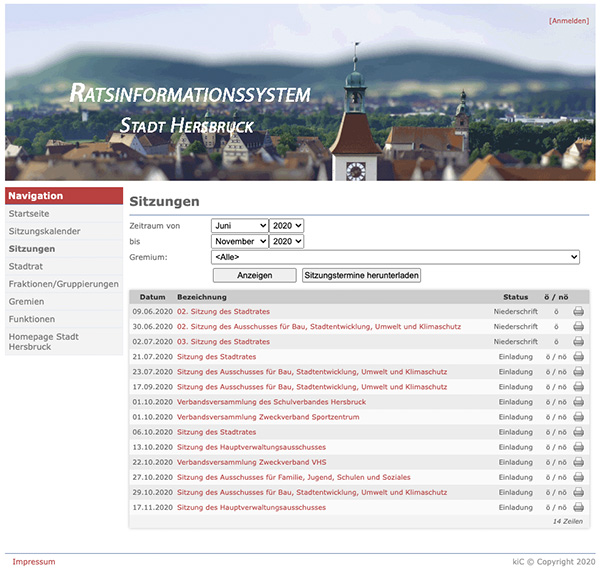Image resolution: width=600 pixels, height=572 pixels.
Task: Expand the Gremium dropdown showing <Alle>
Action: point(395,257)
